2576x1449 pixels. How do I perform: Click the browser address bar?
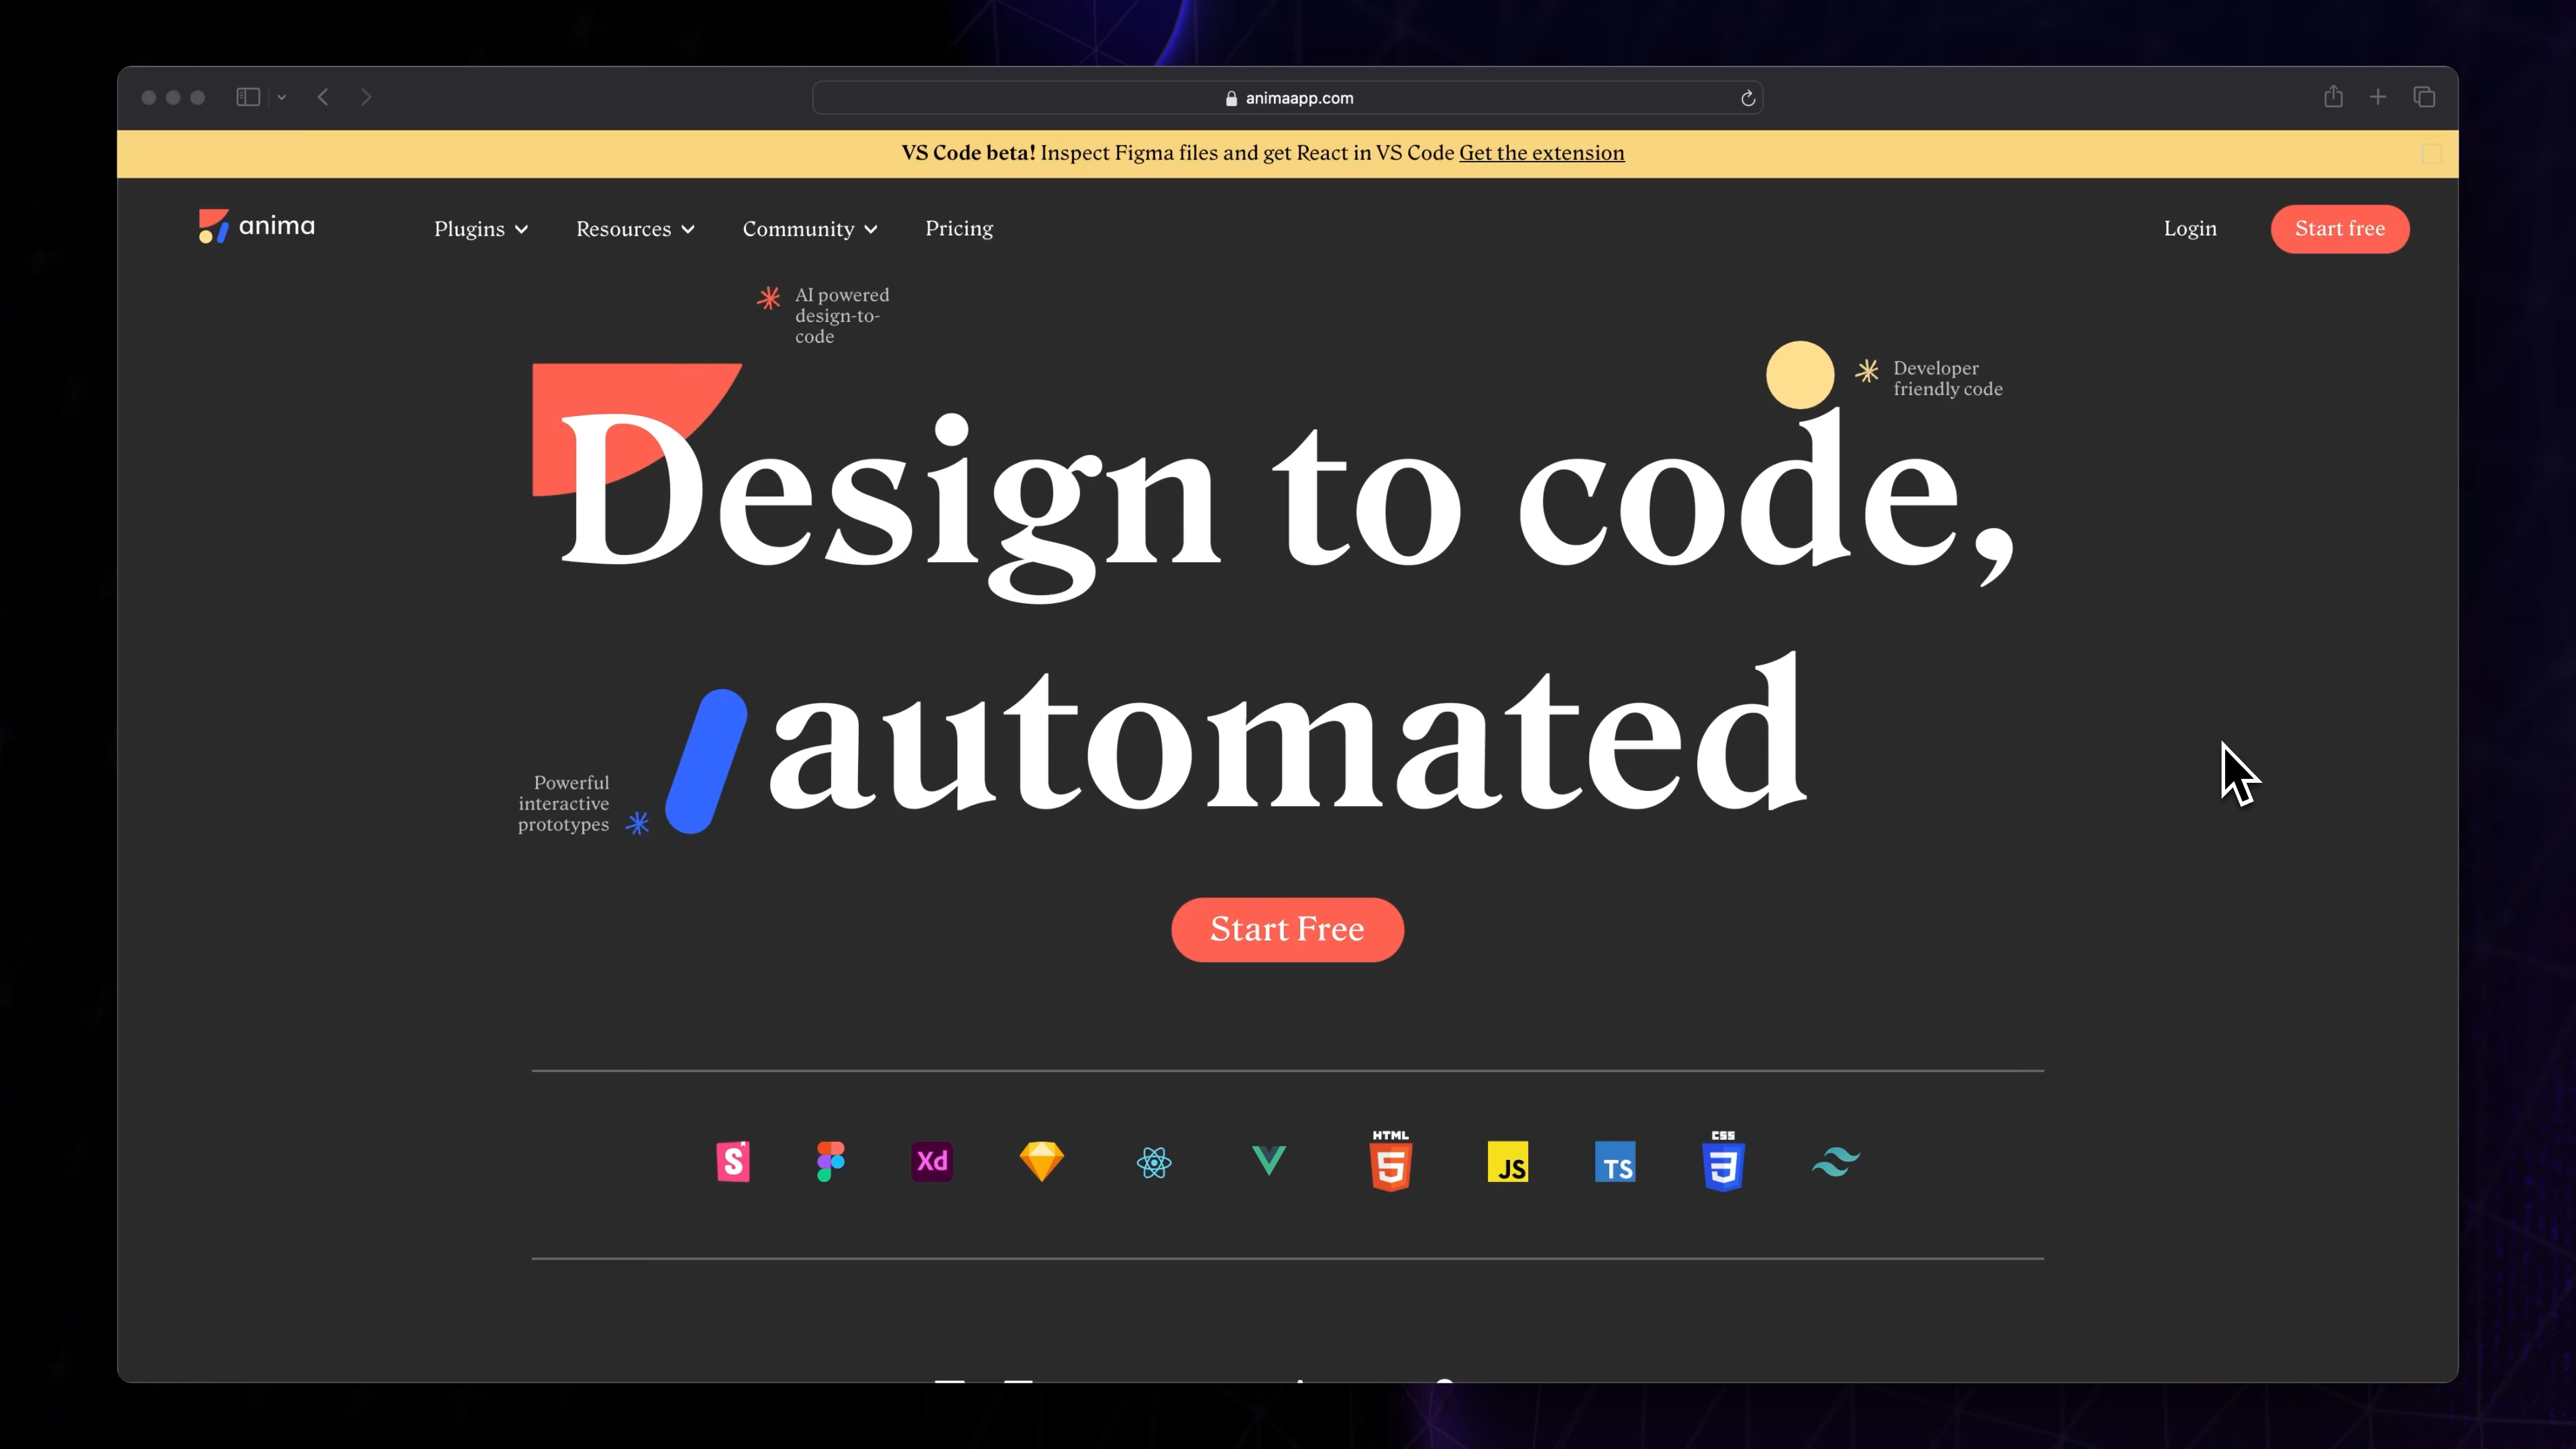point(1288,97)
